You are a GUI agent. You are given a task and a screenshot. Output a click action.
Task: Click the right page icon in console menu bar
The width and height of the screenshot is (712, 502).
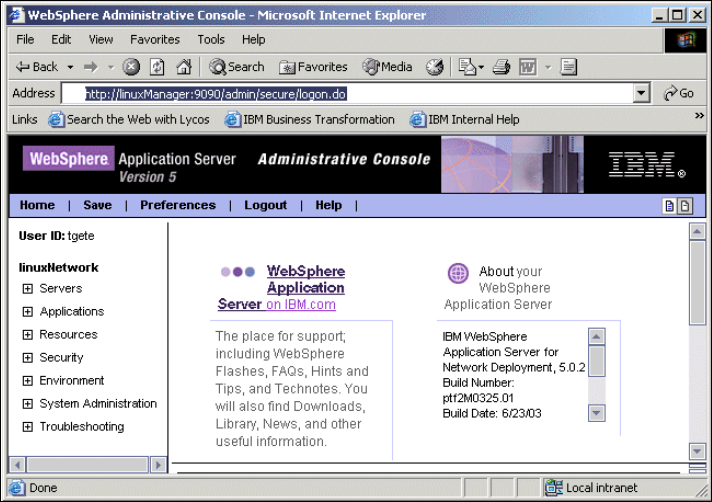click(x=685, y=206)
